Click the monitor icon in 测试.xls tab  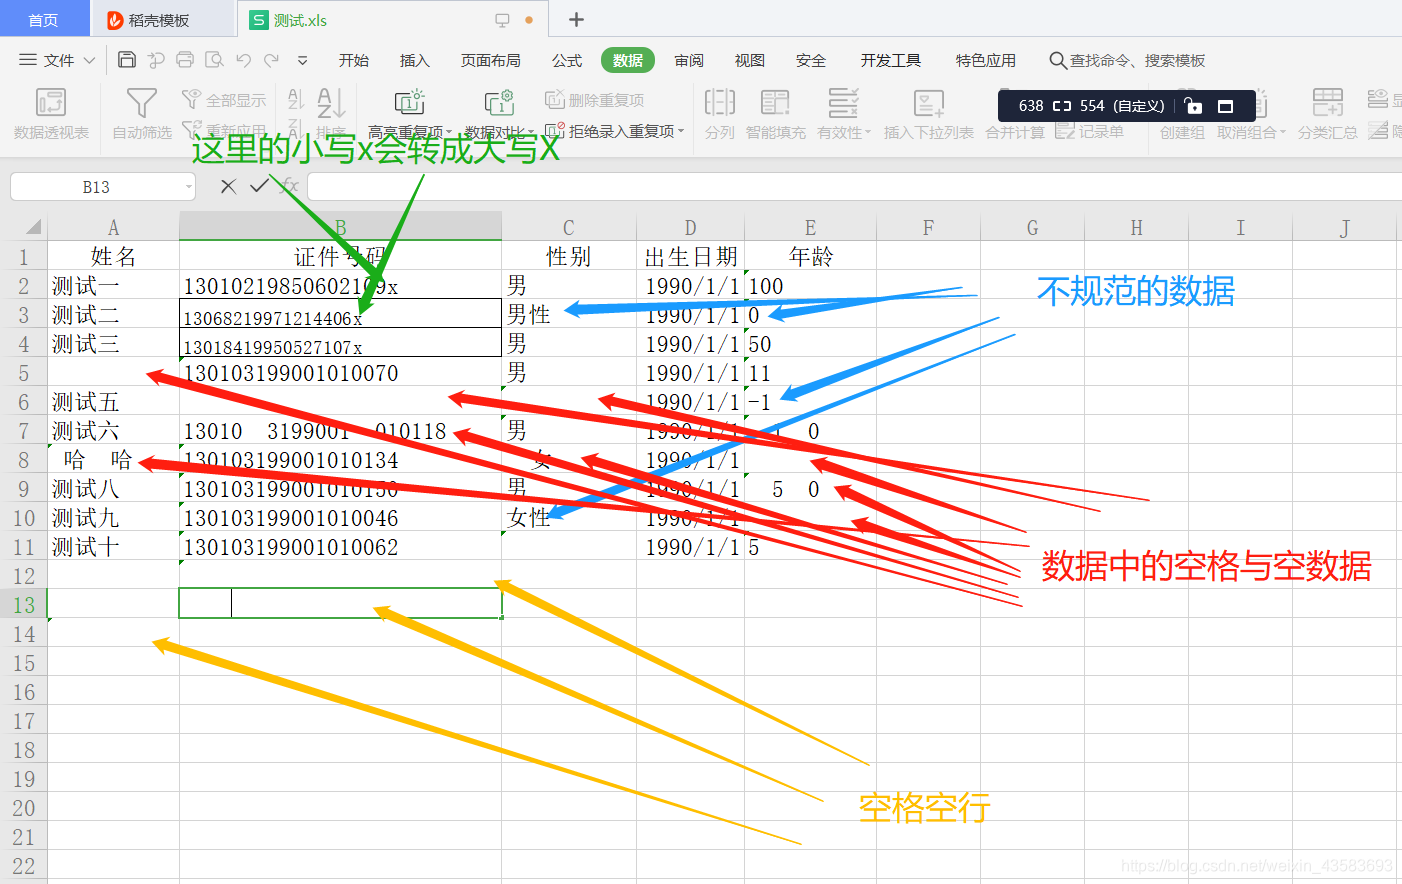click(x=502, y=20)
